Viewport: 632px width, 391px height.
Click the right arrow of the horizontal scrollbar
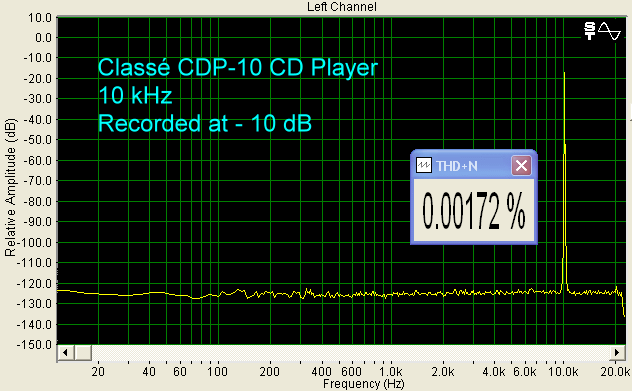pos(617,353)
